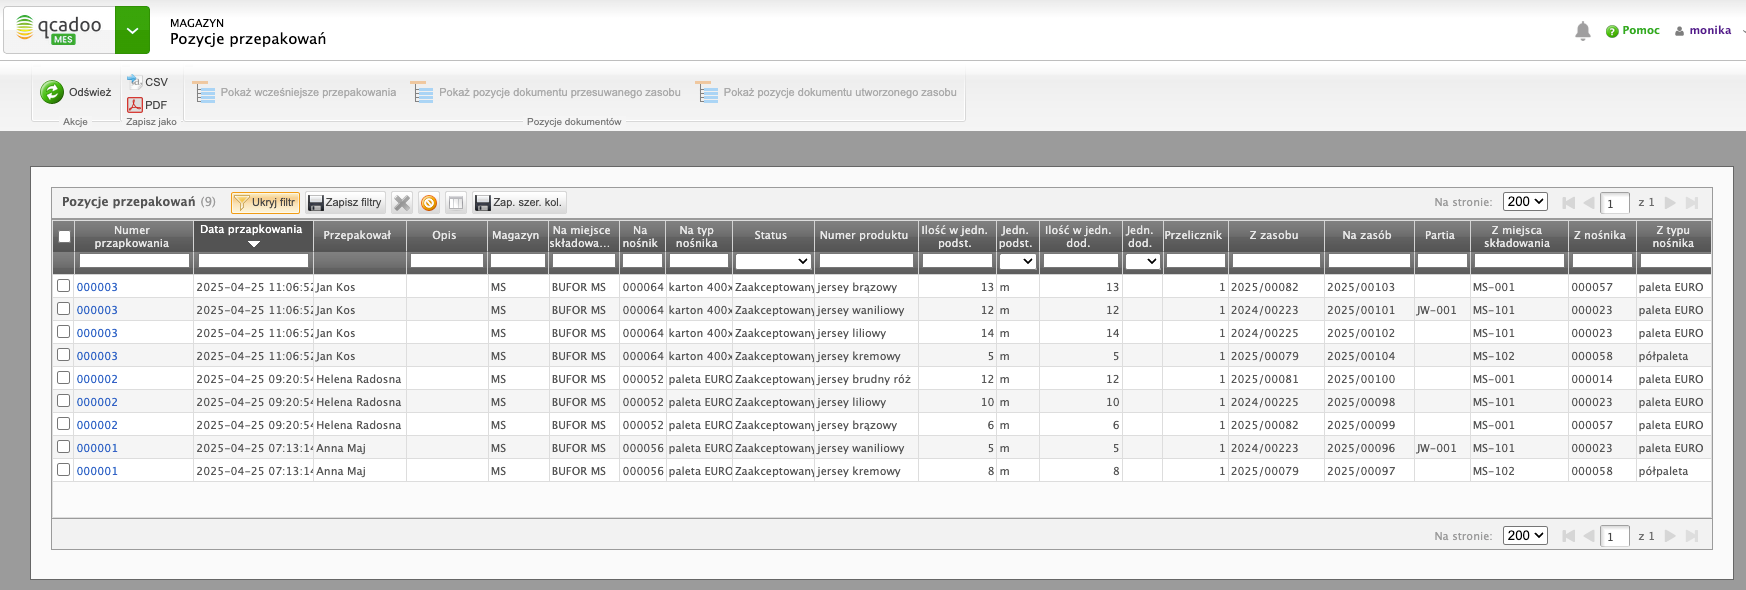The width and height of the screenshot is (1746, 590).
Task: Open the Status filter dropdown
Action: [773, 261]
